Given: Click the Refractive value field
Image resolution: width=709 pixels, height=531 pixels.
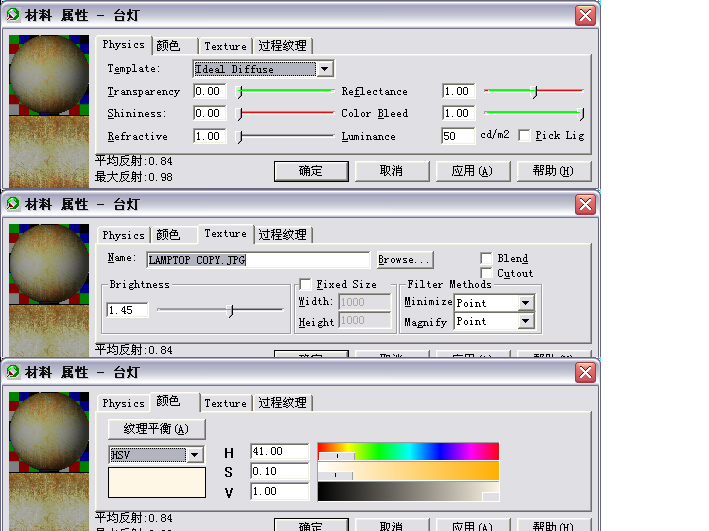Looking at the screenshot, I should click(x=209, y=136).
